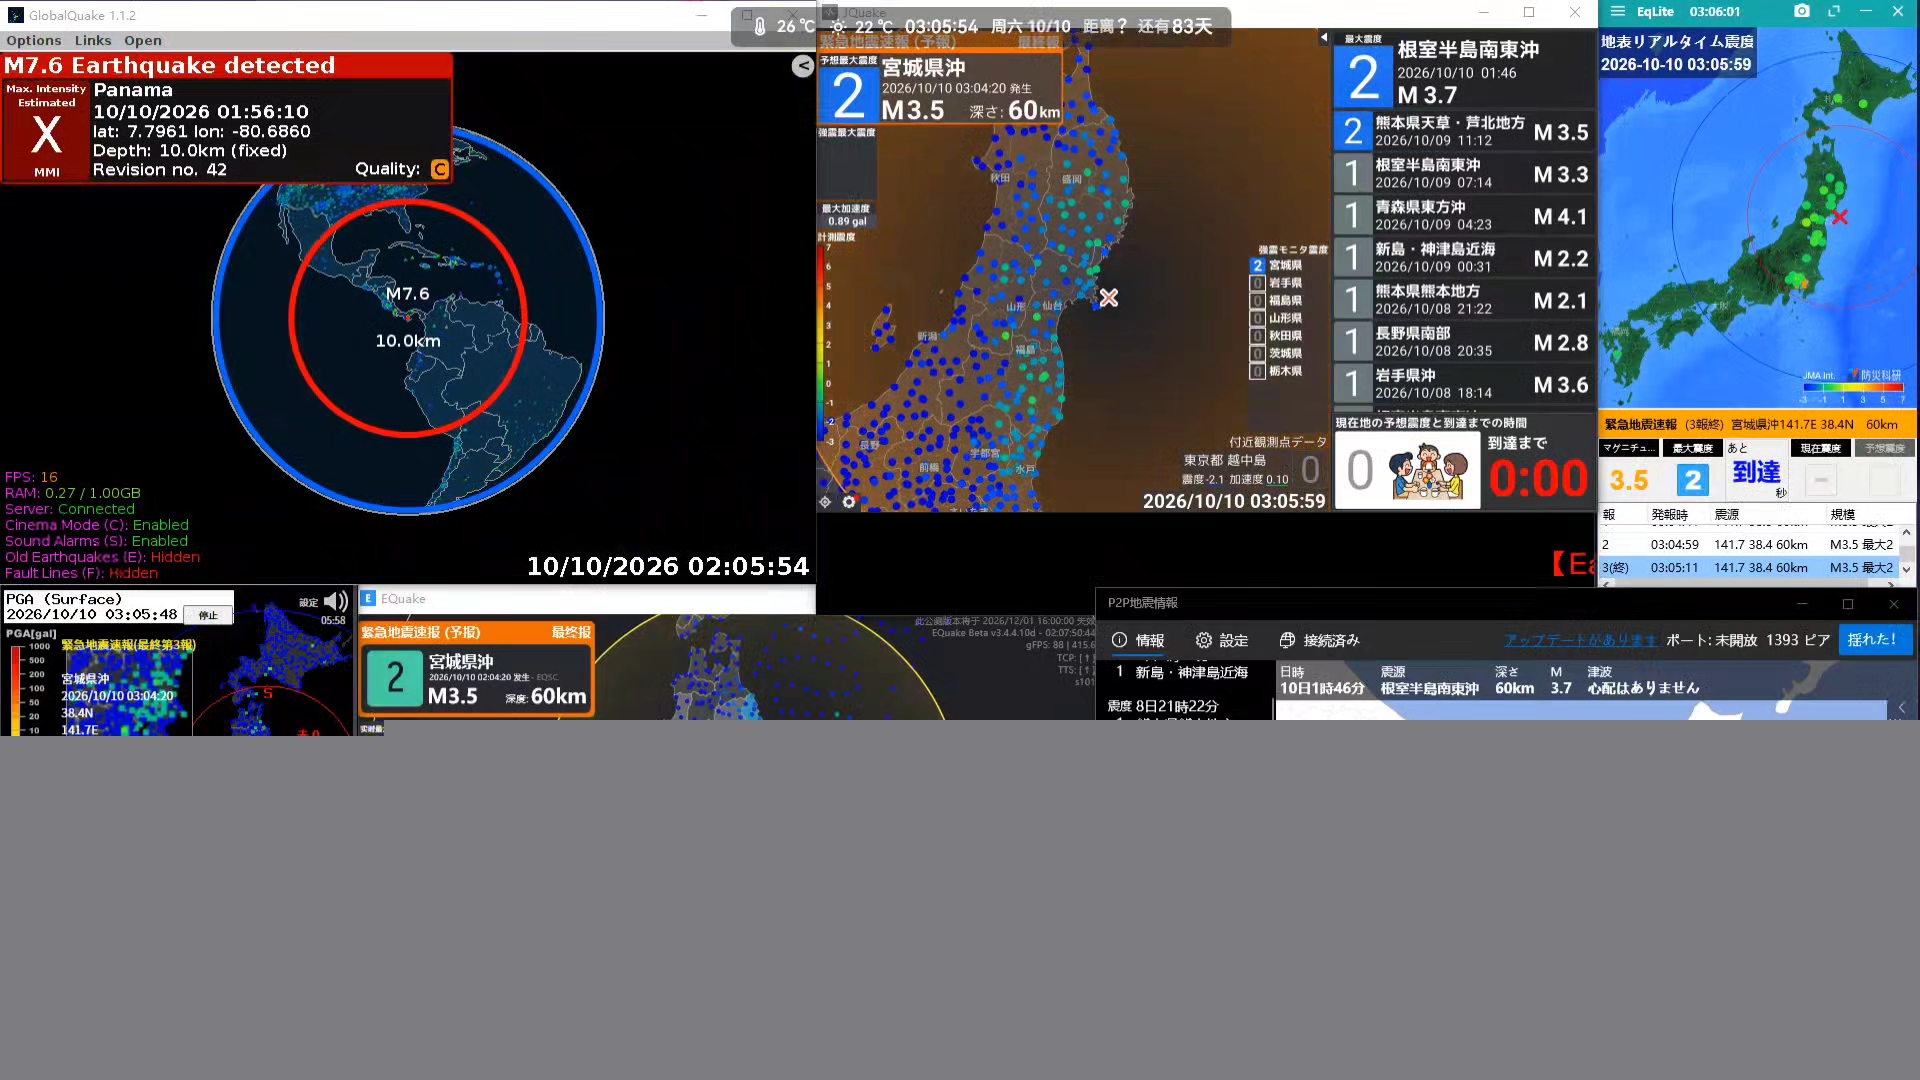The width and height of the screenshot is (1920, 1080).
Task: Select 新島・神津島近海 item in P2P list
Action: (1184, 672)
